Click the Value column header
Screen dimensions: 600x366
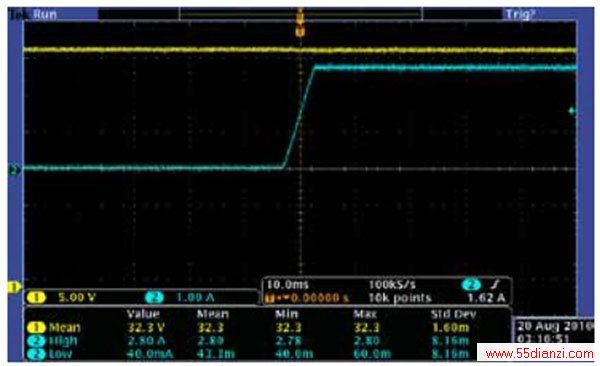(143, 314)
